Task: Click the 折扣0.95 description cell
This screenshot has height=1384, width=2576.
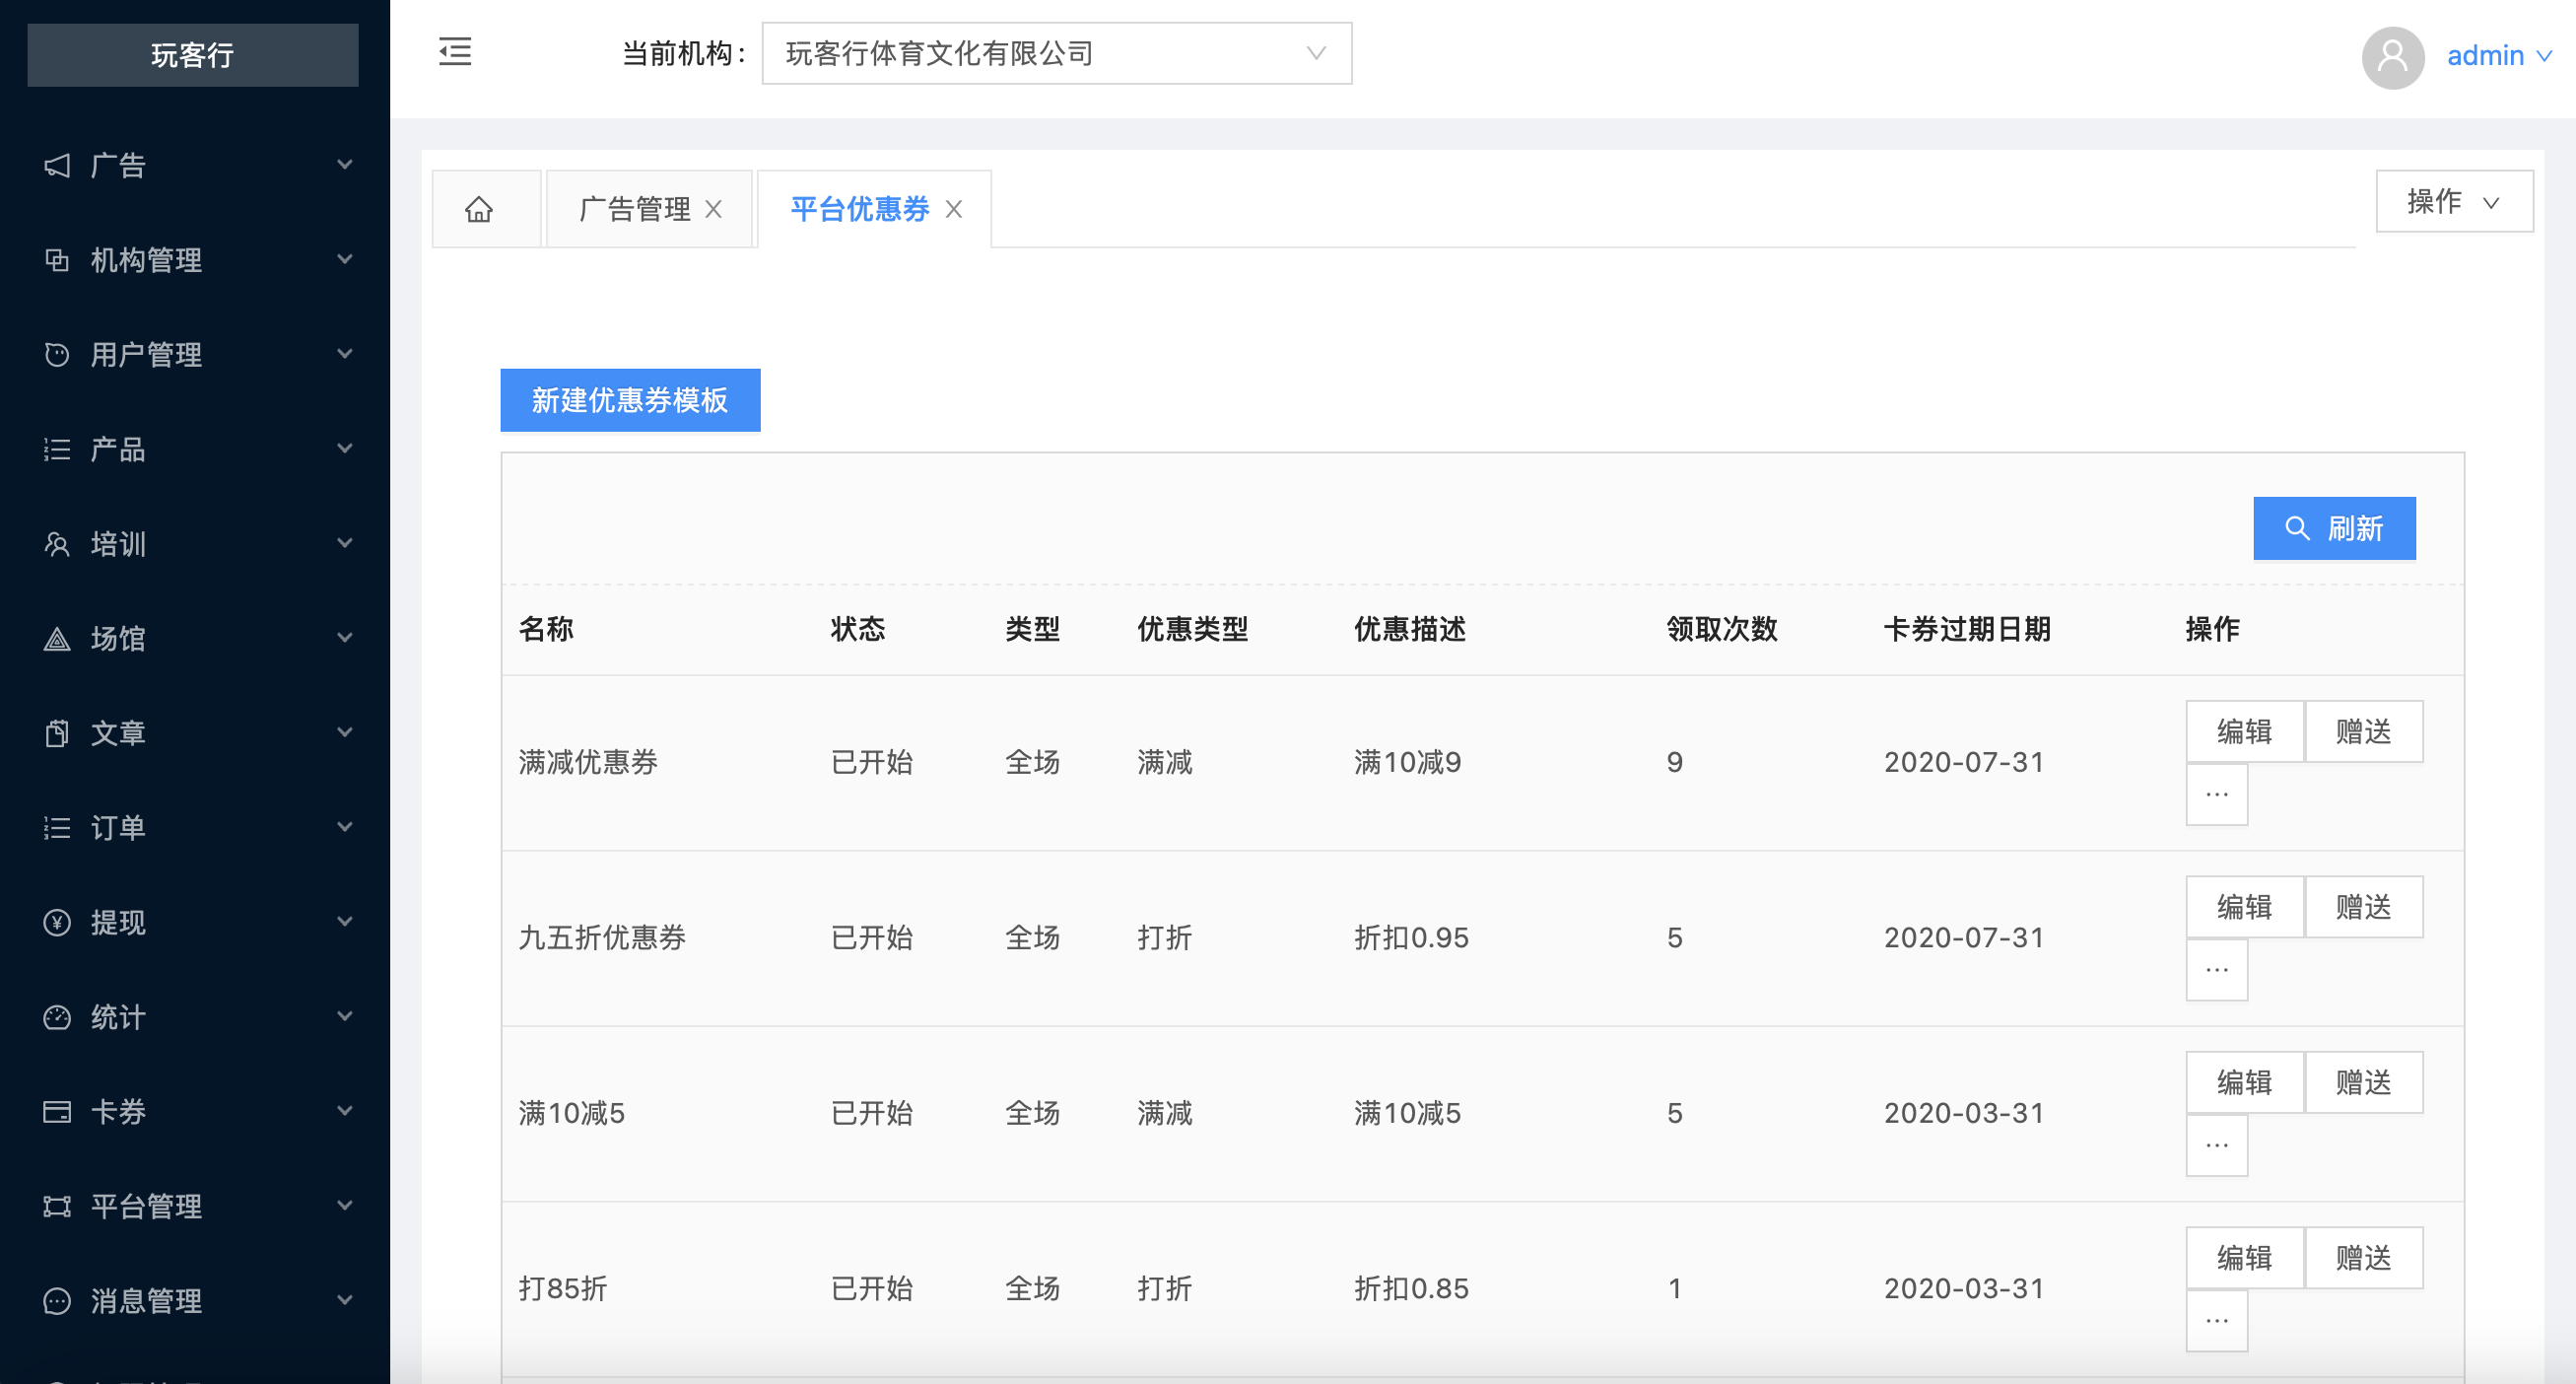Action: (x=1411, y=938)
